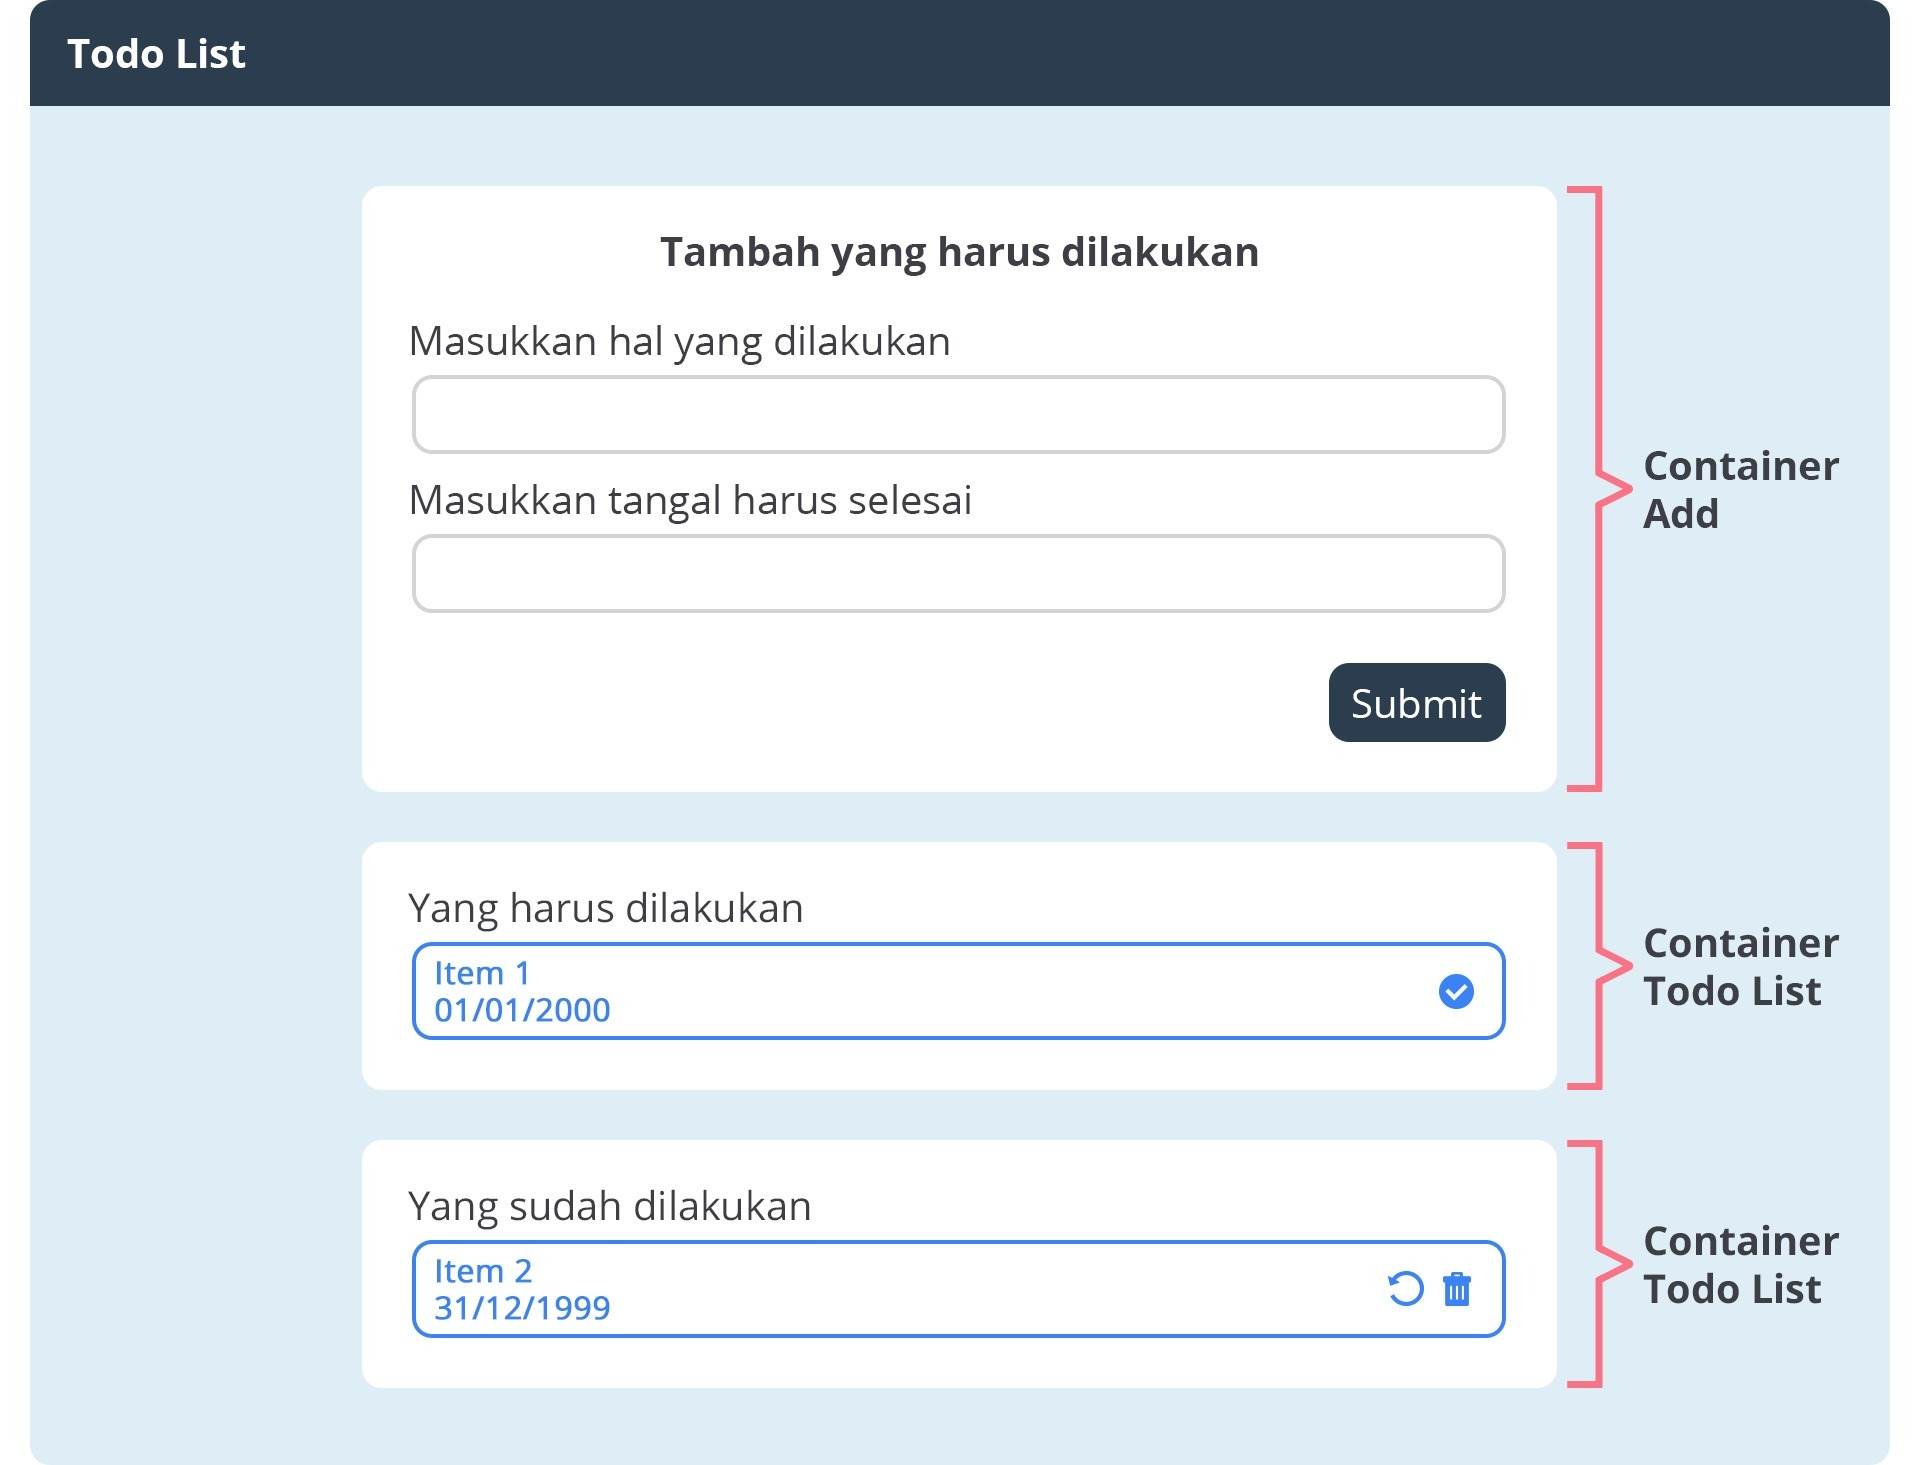Screen dimensions: 1920x1465
Task: Delete Item 2 with the trash icon
Action: coord(1457,1289)
